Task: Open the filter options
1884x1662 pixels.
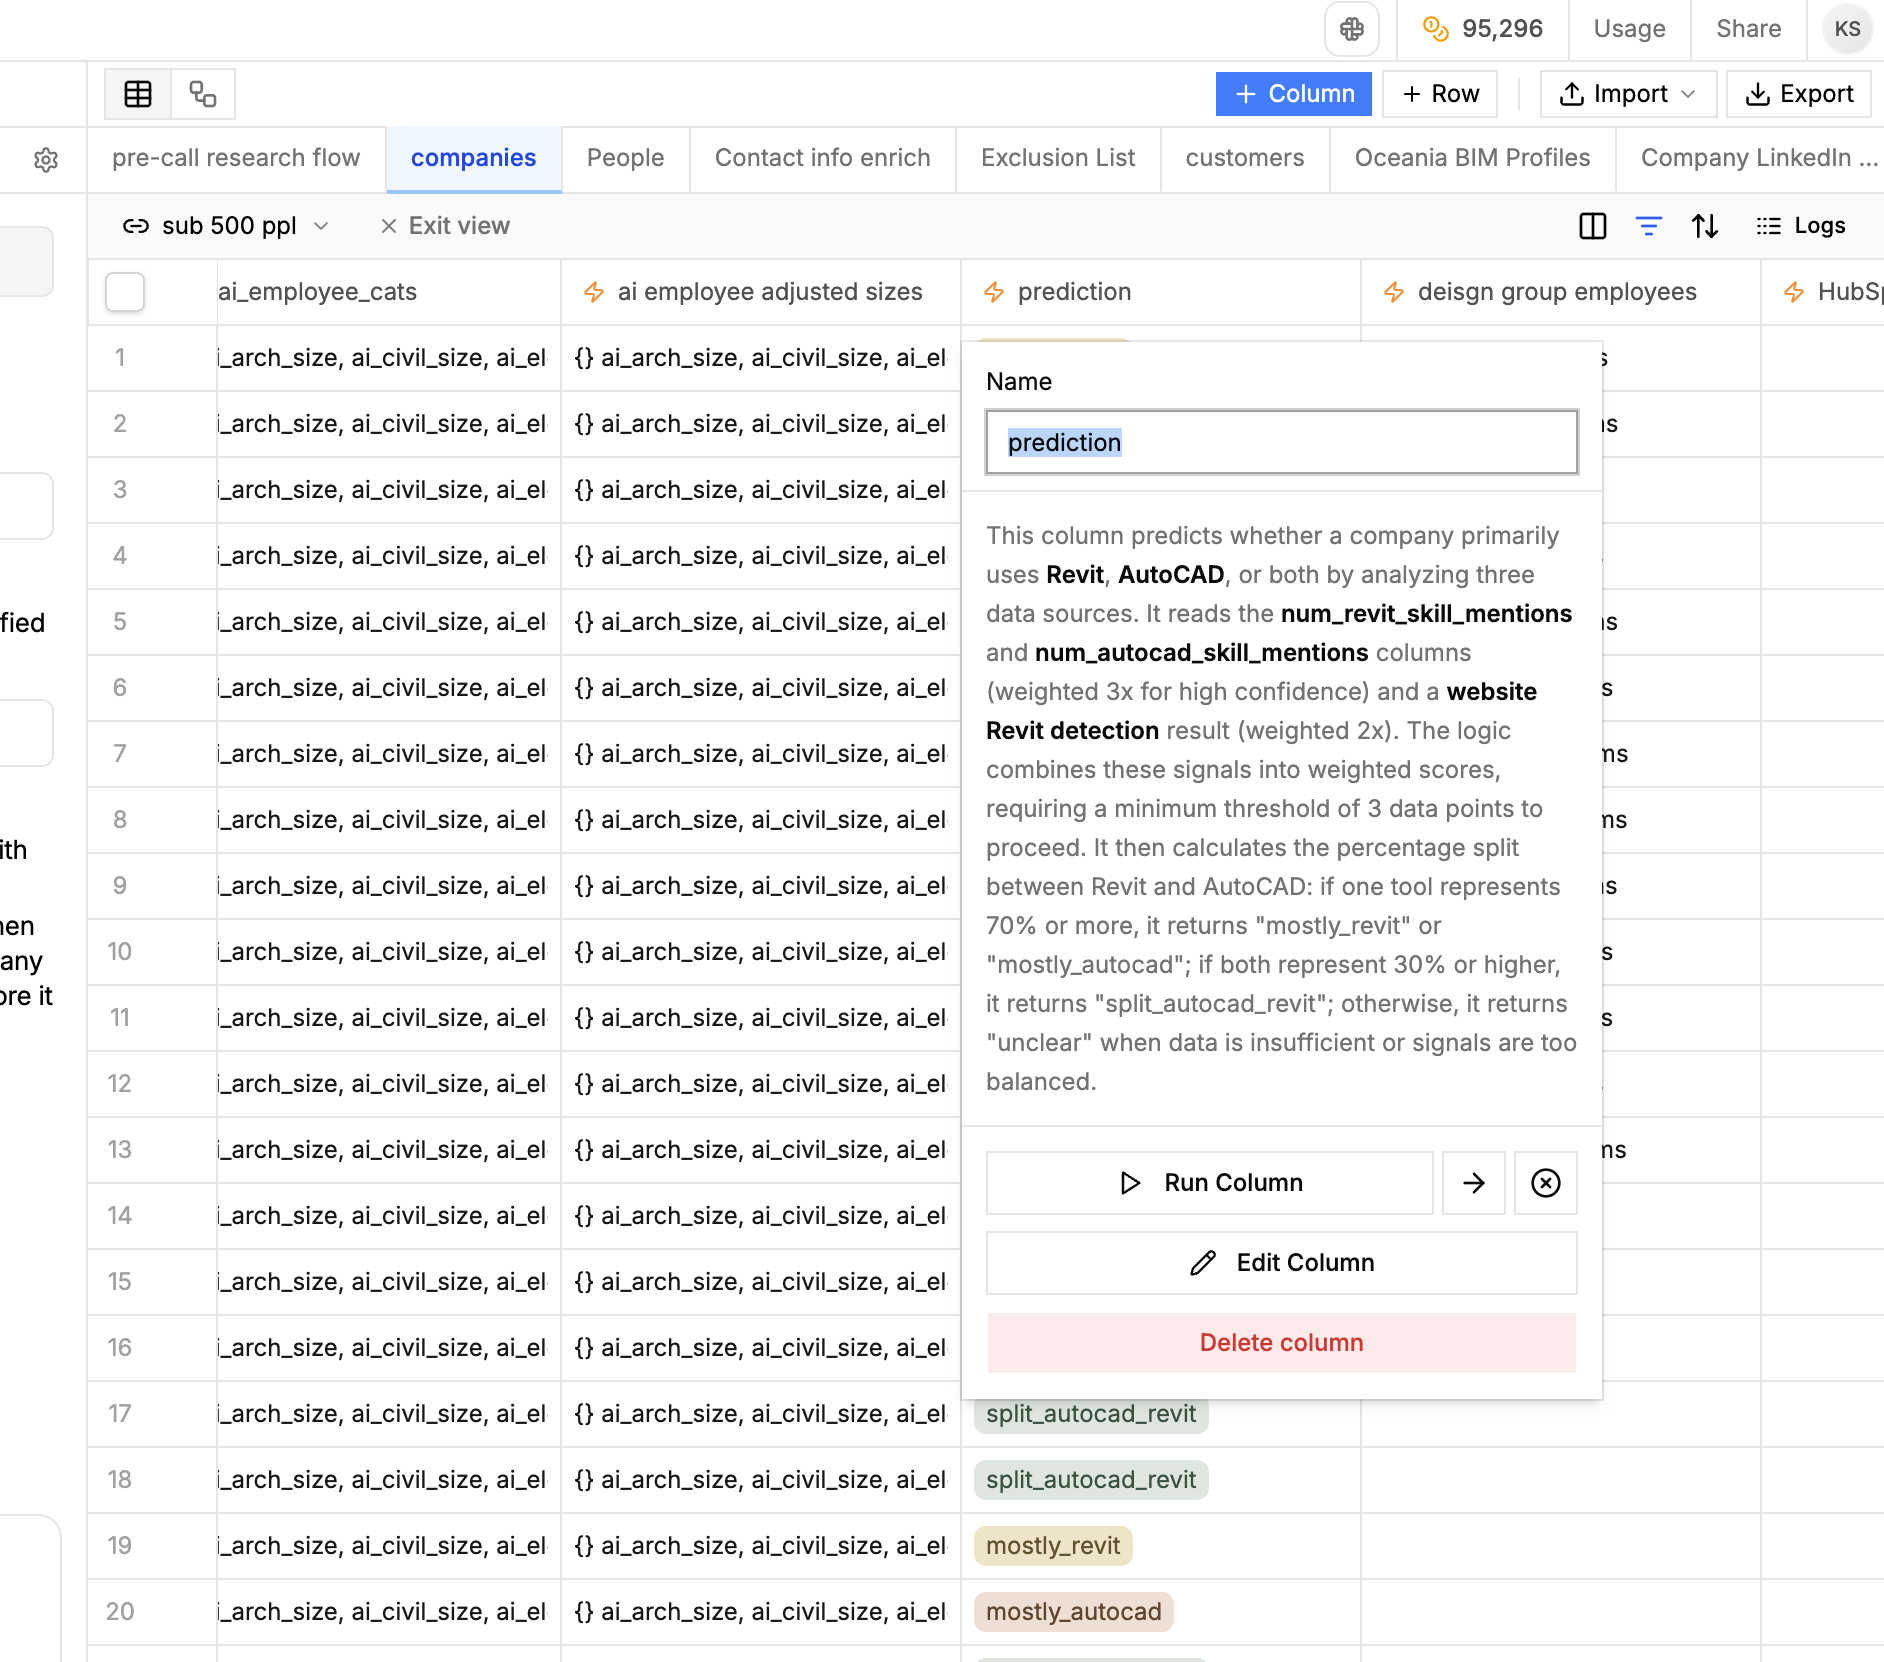Action: point(1649,226)
